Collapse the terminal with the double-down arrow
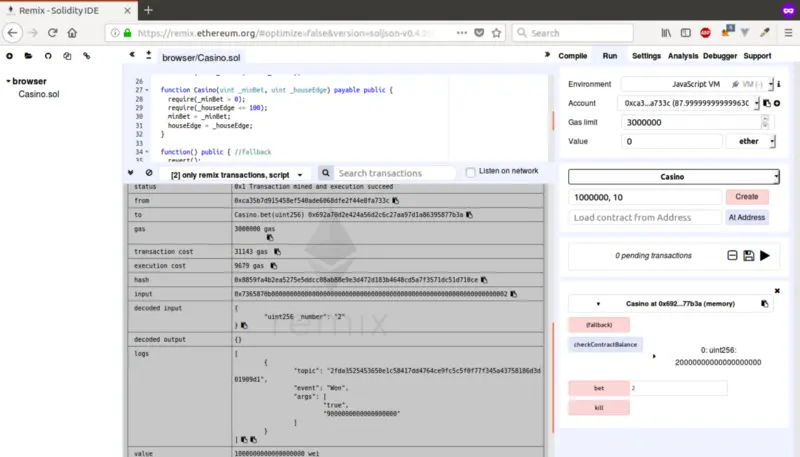The height and width of the screenshot is (457, 800). [131, 173]
